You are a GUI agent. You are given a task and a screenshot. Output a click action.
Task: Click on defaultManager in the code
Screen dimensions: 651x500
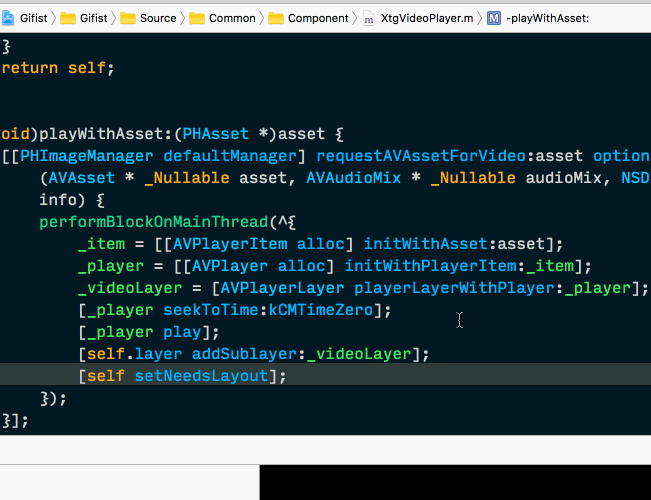tap(230, 156)
